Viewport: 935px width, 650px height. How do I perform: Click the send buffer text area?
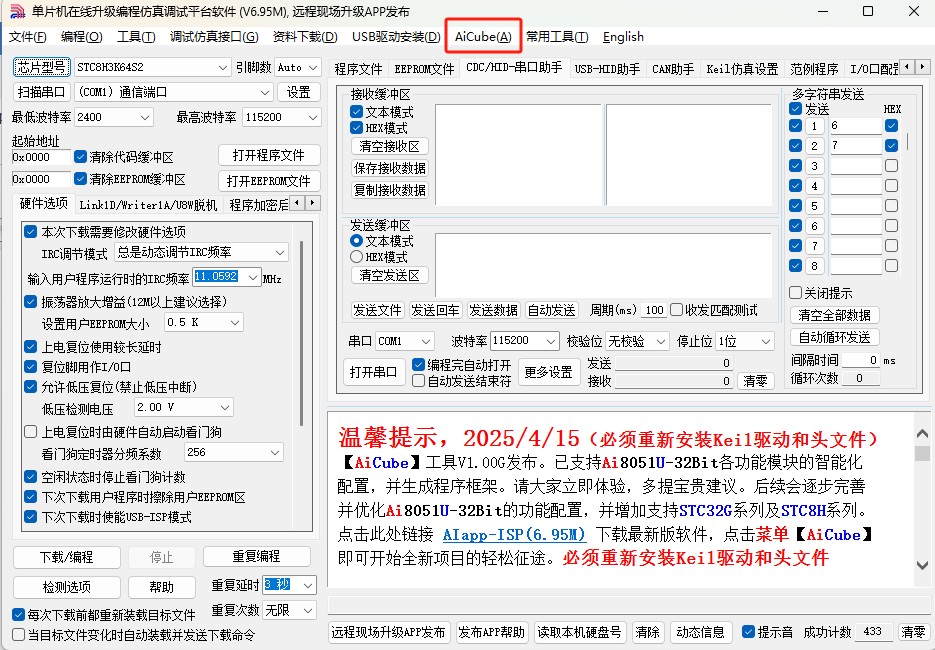[603, 264]
